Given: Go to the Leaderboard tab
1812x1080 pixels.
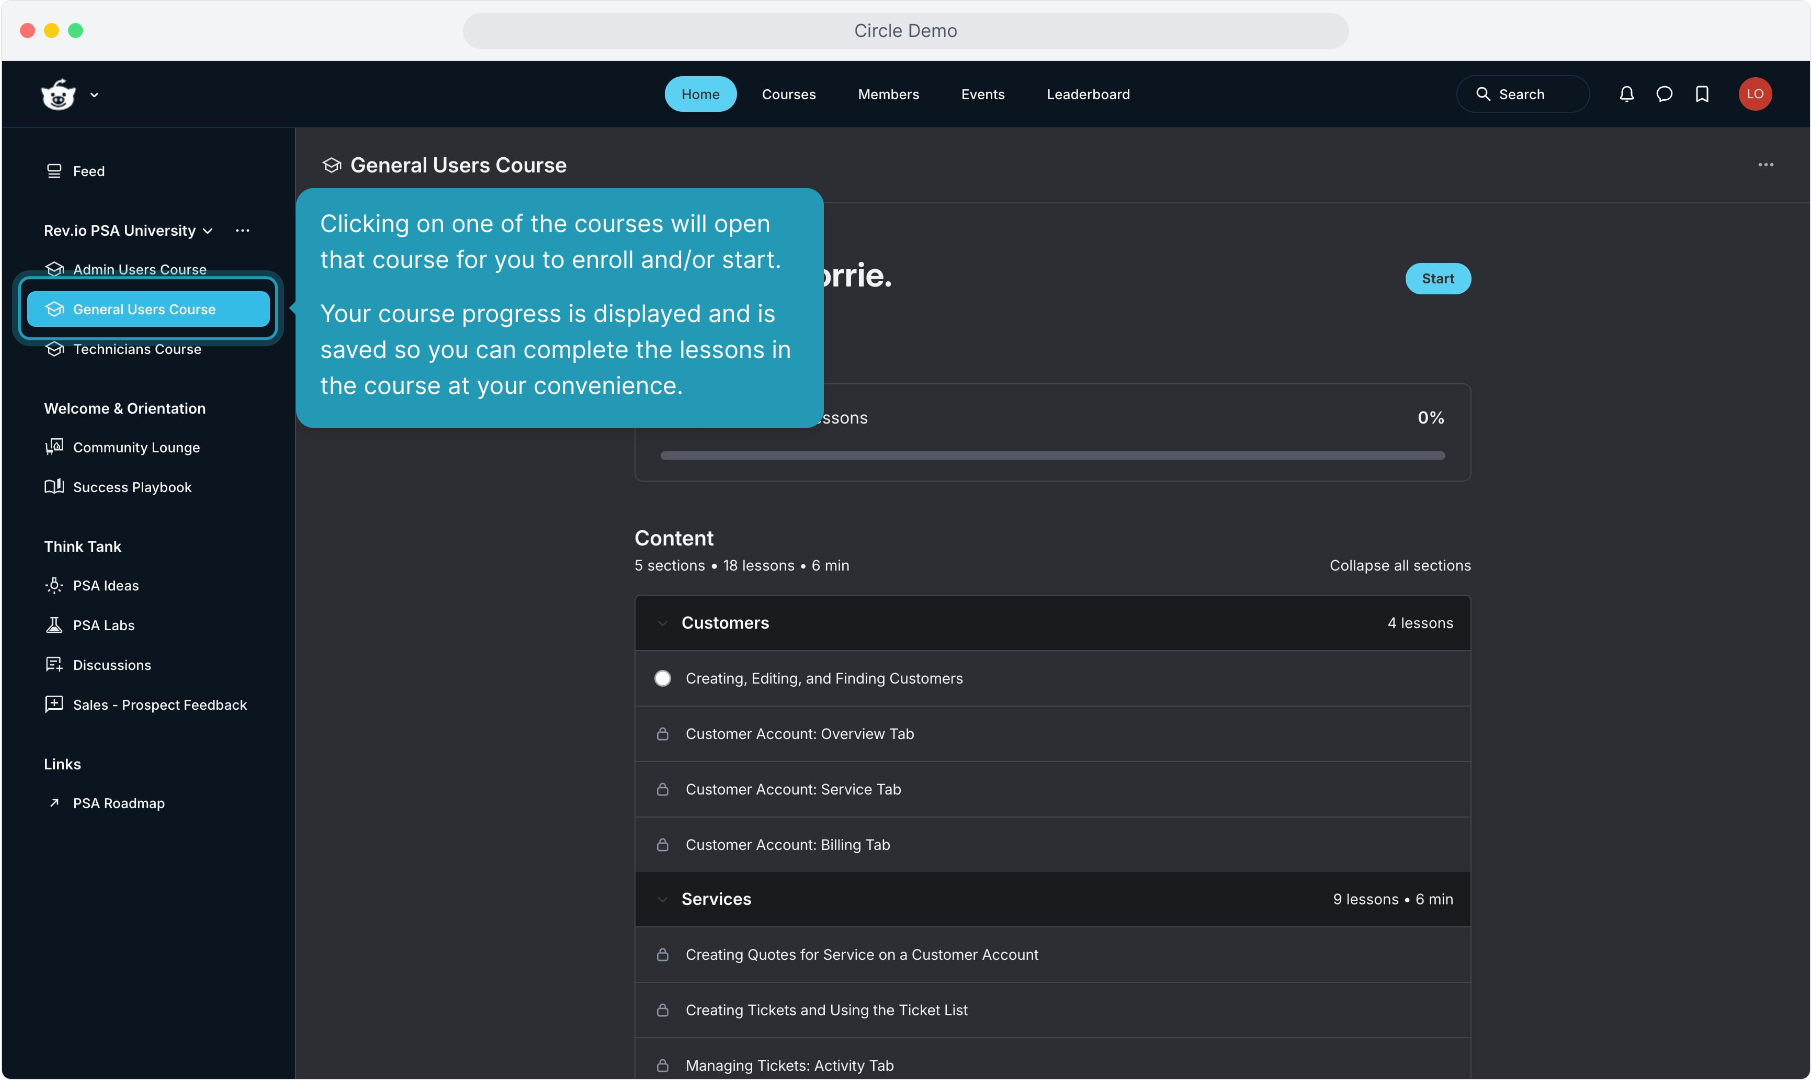Looking at the screenshot, I should click(x=1087, y=94).
